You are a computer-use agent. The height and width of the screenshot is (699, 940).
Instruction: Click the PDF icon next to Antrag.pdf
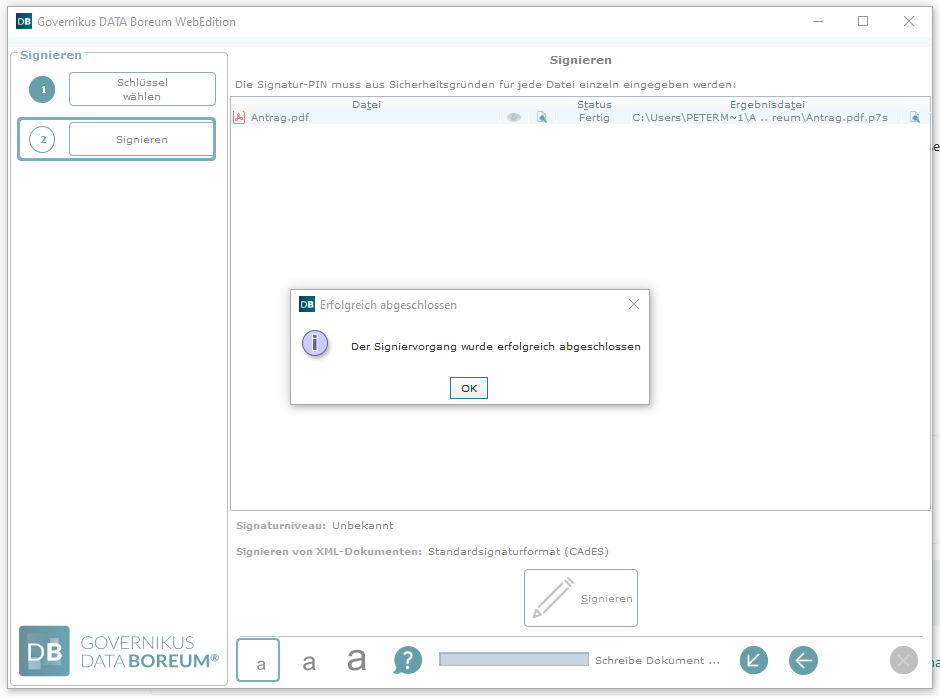coord(239,118)
